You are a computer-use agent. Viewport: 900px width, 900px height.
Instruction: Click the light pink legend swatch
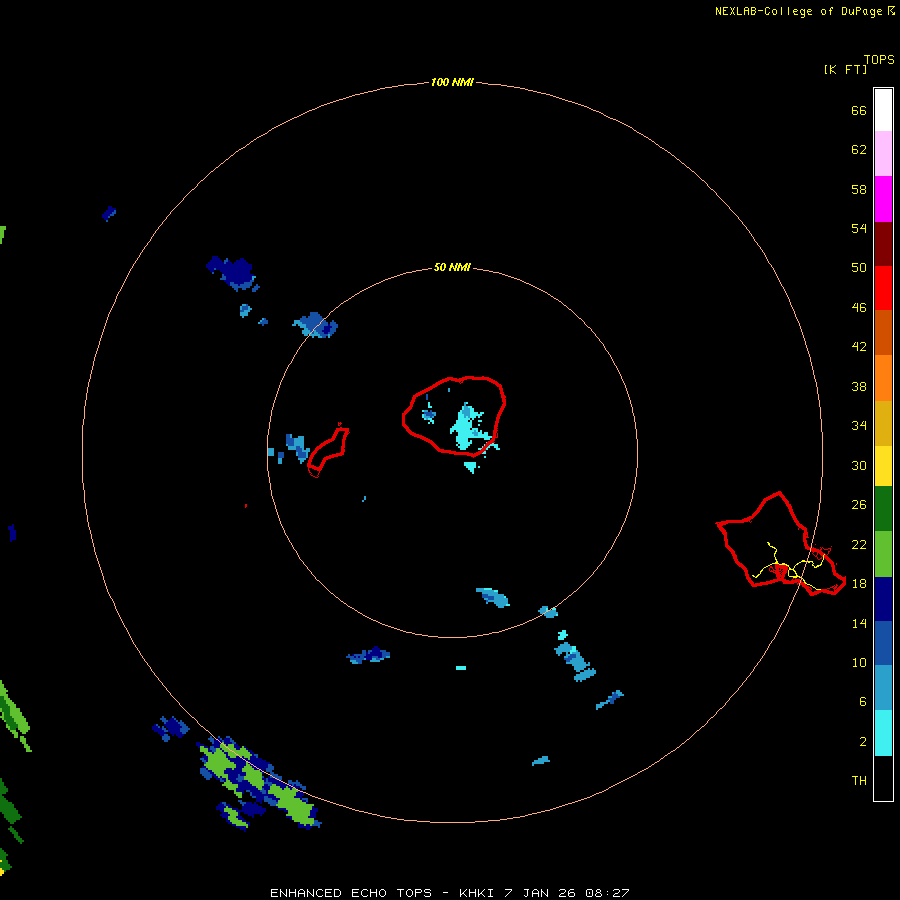(883, 153)
